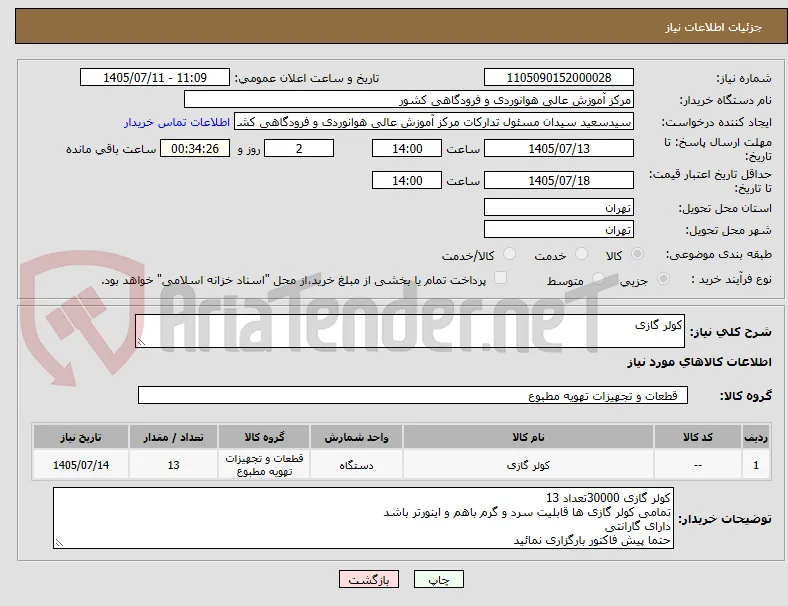Click the remaining days field showing 2
Screen dimensions: 788x606
click(x=299, y=149)
